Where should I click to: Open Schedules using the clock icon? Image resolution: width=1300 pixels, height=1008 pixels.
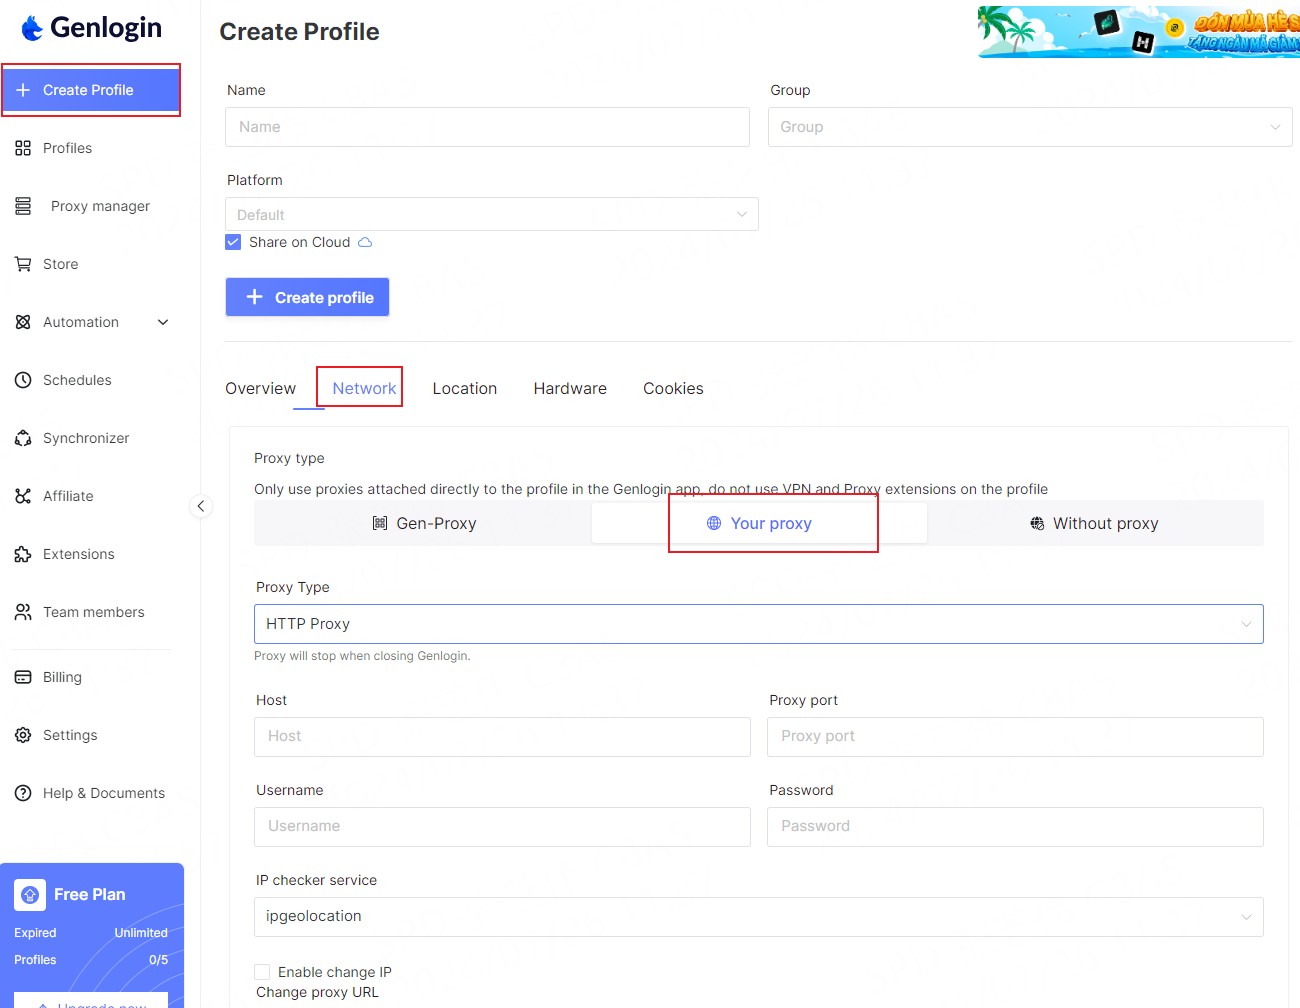23,380
